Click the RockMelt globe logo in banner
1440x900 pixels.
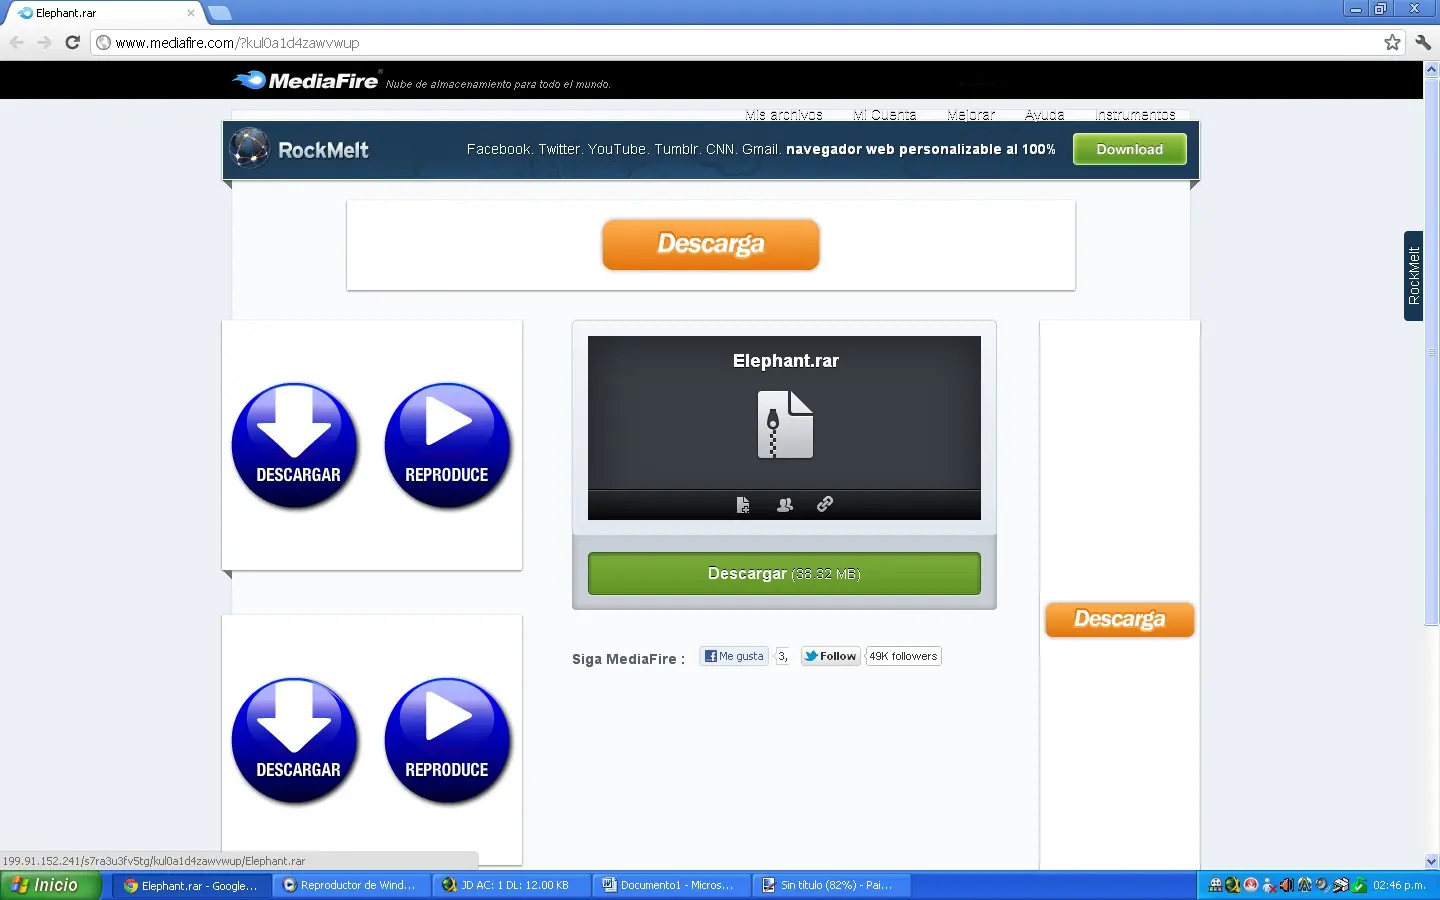[x=250, y=148]
